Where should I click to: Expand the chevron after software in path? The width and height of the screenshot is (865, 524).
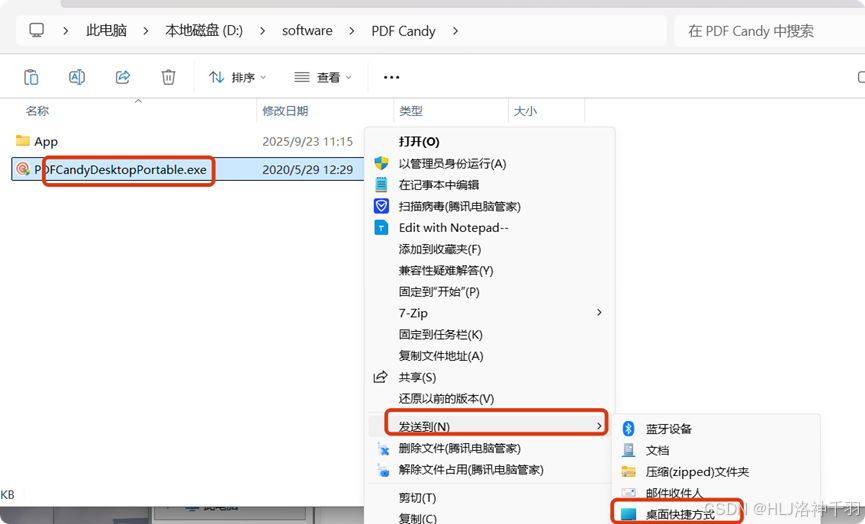[351, 31]
